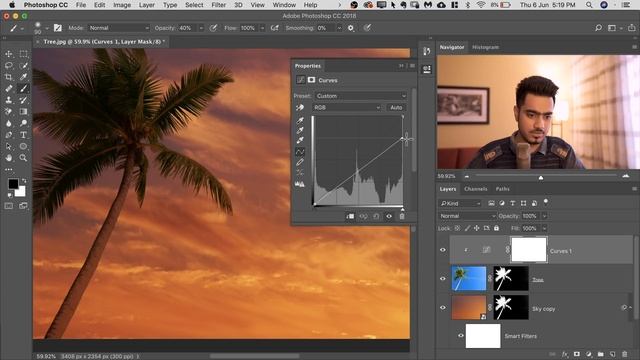
Task: Select the Quick Selection tool
Action: [23, 65]
